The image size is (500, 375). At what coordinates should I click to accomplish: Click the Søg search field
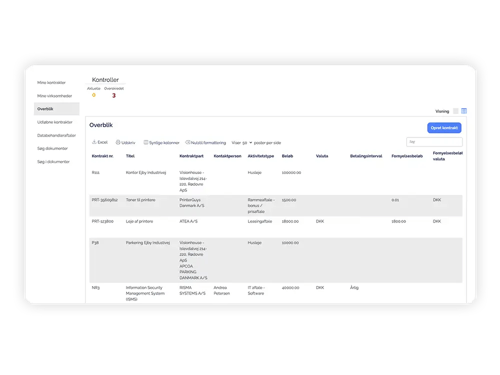pyautogui.click(x=434, y=142)
